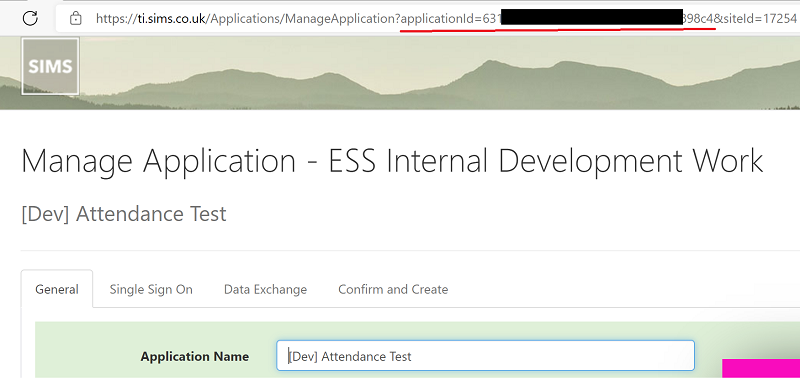Click the 'Manage Application - ESS Internal Development Work' heading
Viewport: 800px width, 380px height.
(x=392, y=160)
